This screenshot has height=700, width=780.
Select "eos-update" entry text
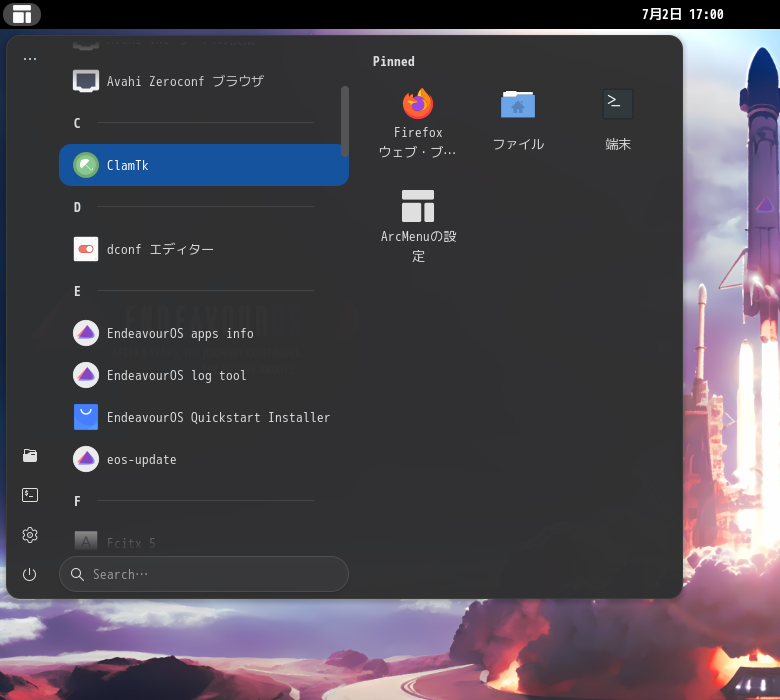click(142, 459)
